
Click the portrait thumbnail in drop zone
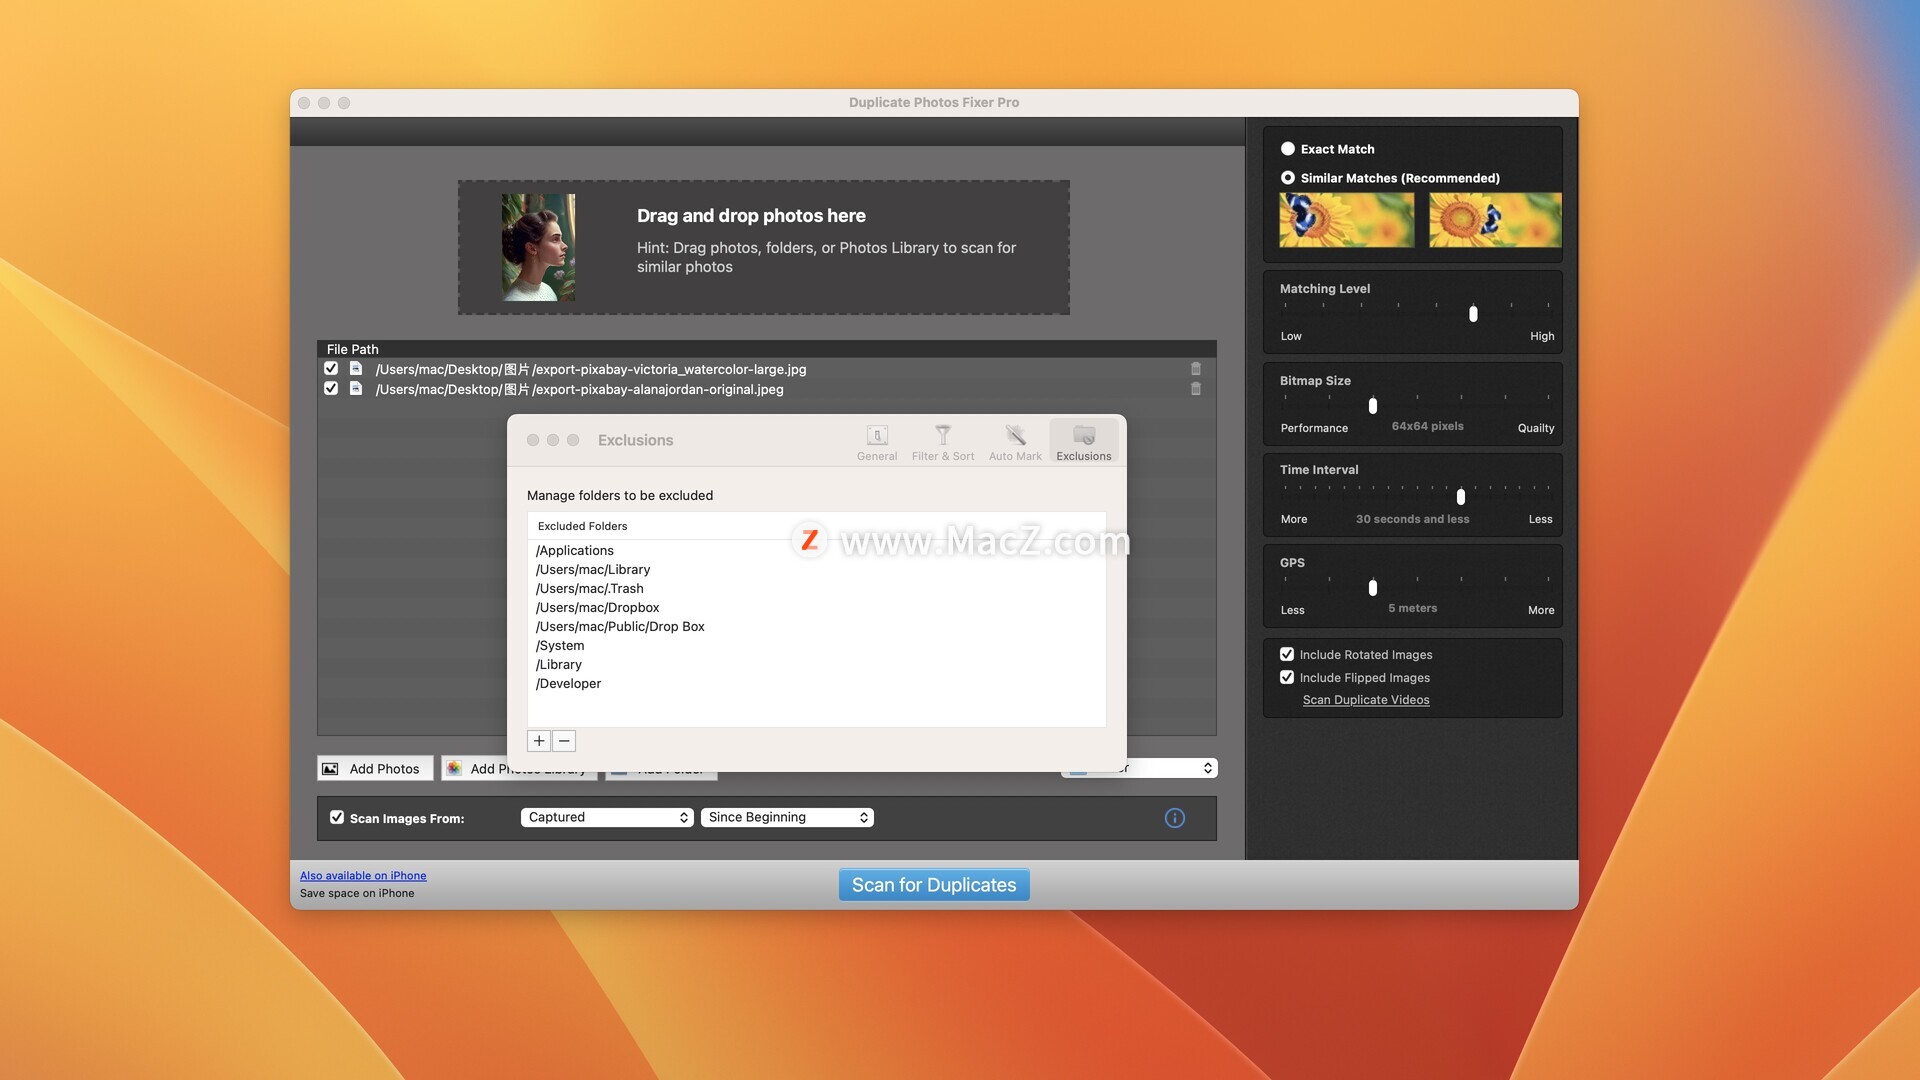538,247
